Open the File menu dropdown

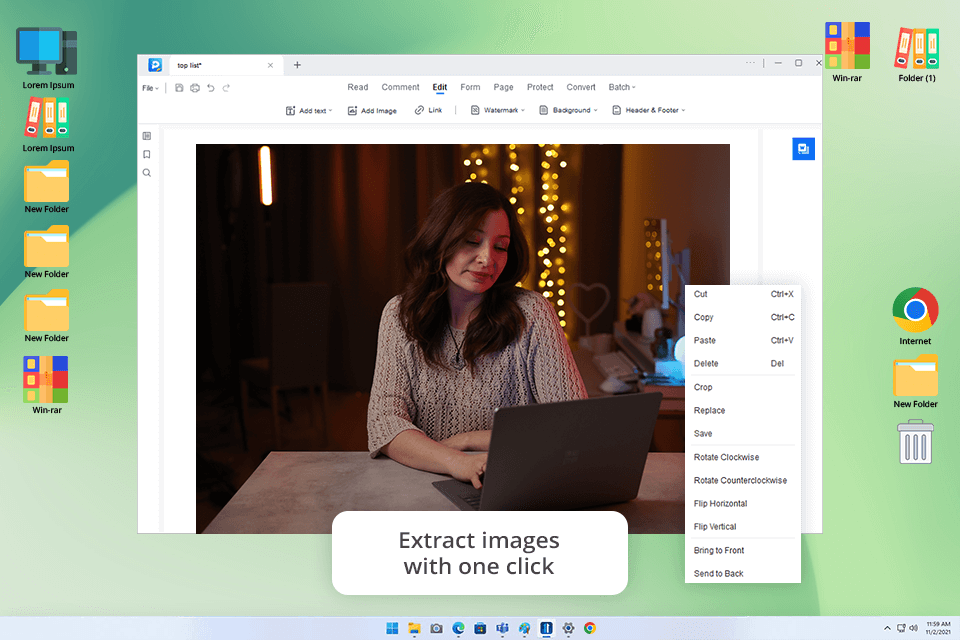(x=150, y=88)
